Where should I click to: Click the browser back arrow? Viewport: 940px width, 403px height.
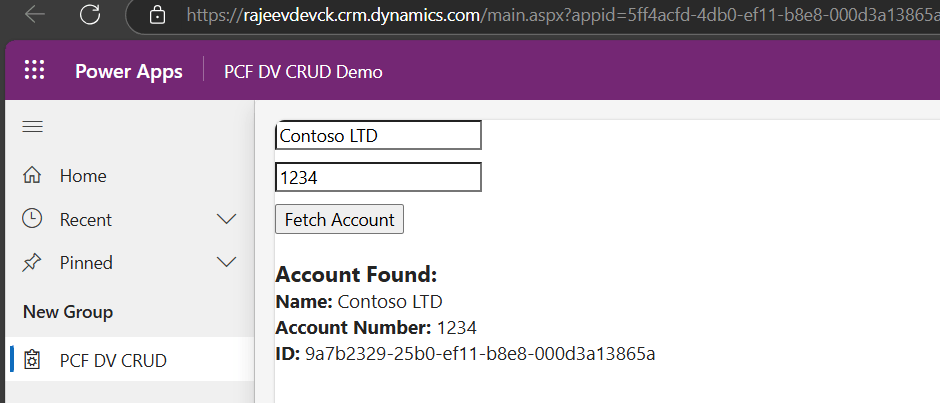34,14
